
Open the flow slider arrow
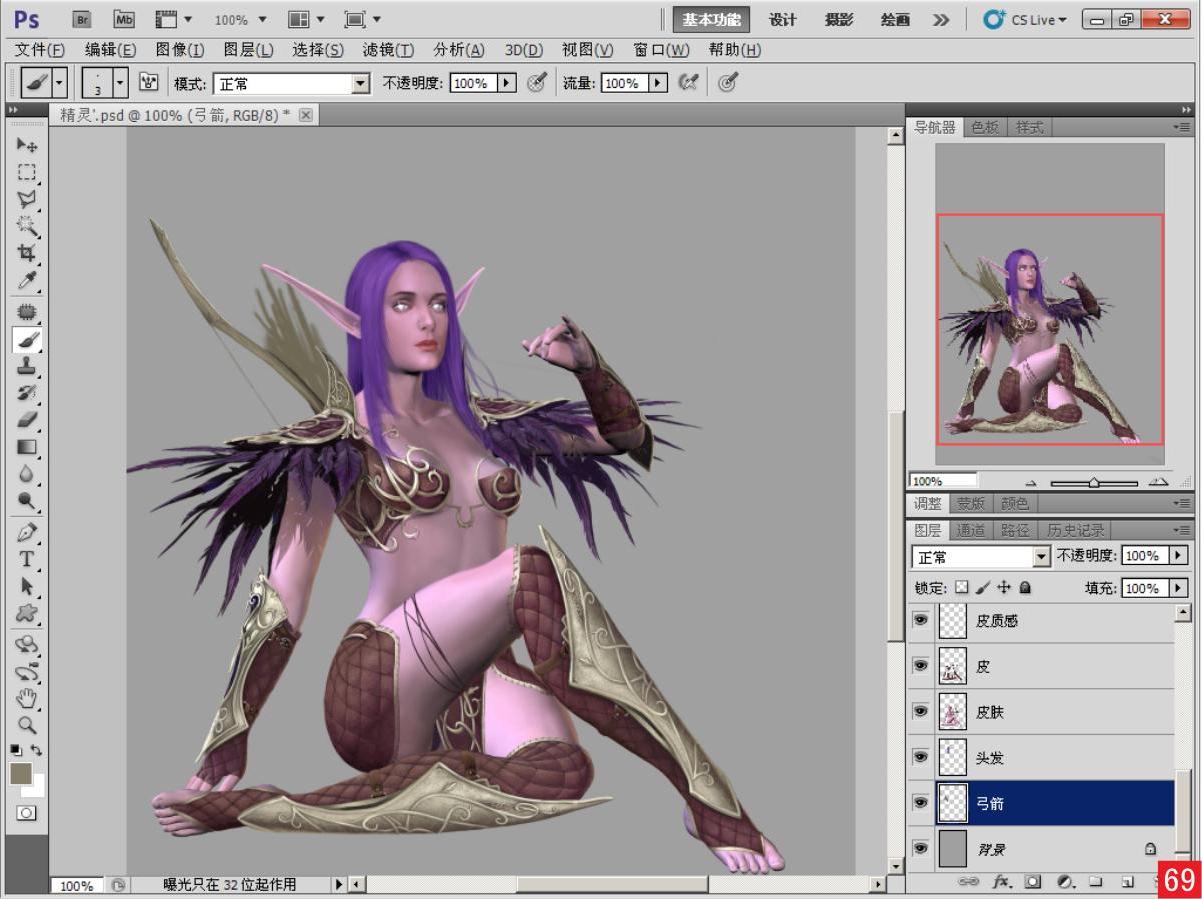tap(658, 83)
